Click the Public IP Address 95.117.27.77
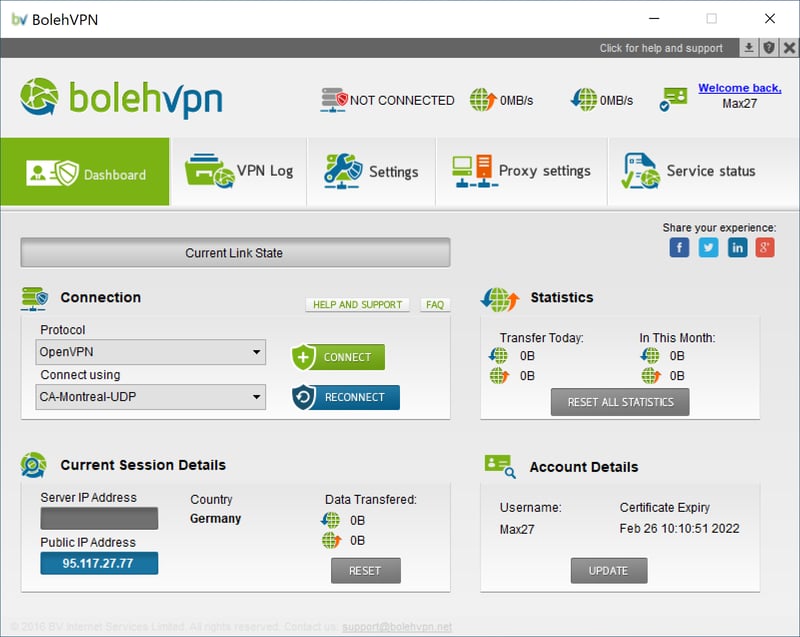Viewport: 800px width, 637px height. pyautogui.click(x=99, y=563)
